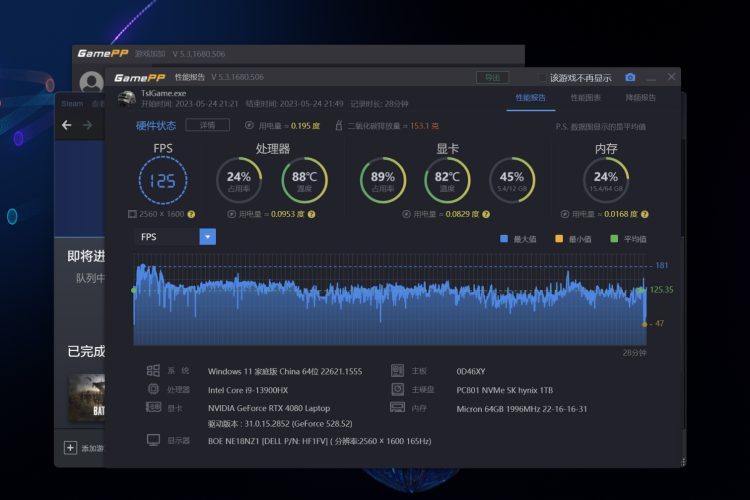Viewport: 750px width, 500px height.
Task: Click the 125.35 average FPS marker
Action: (662, 289)
